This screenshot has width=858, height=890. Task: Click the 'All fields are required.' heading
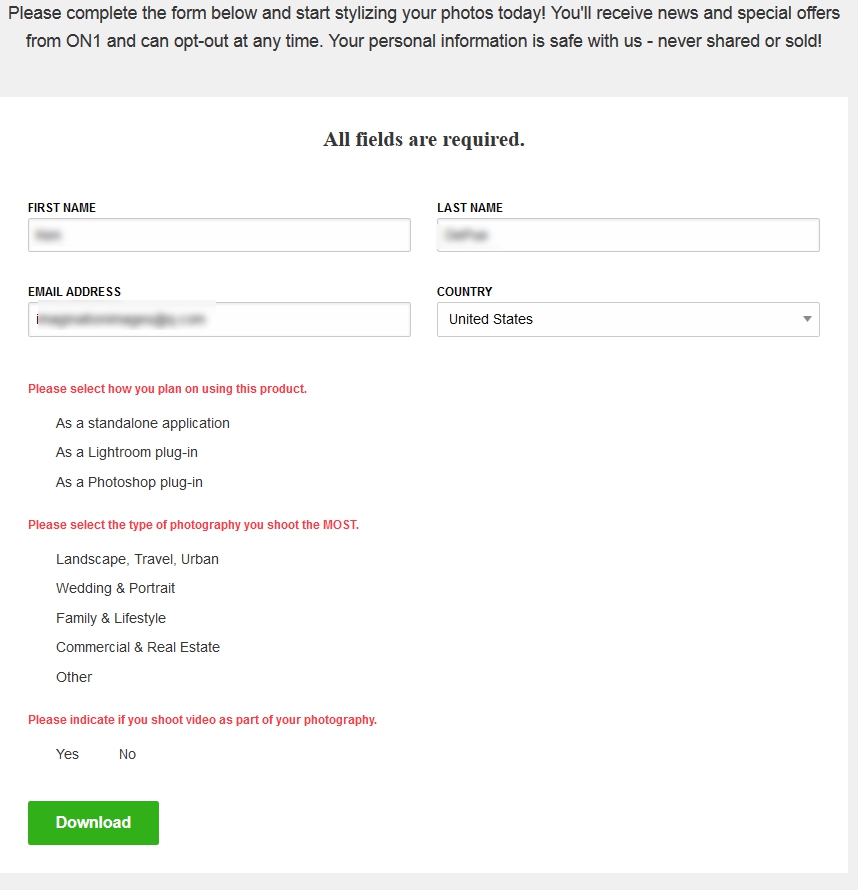click(424, 140)
